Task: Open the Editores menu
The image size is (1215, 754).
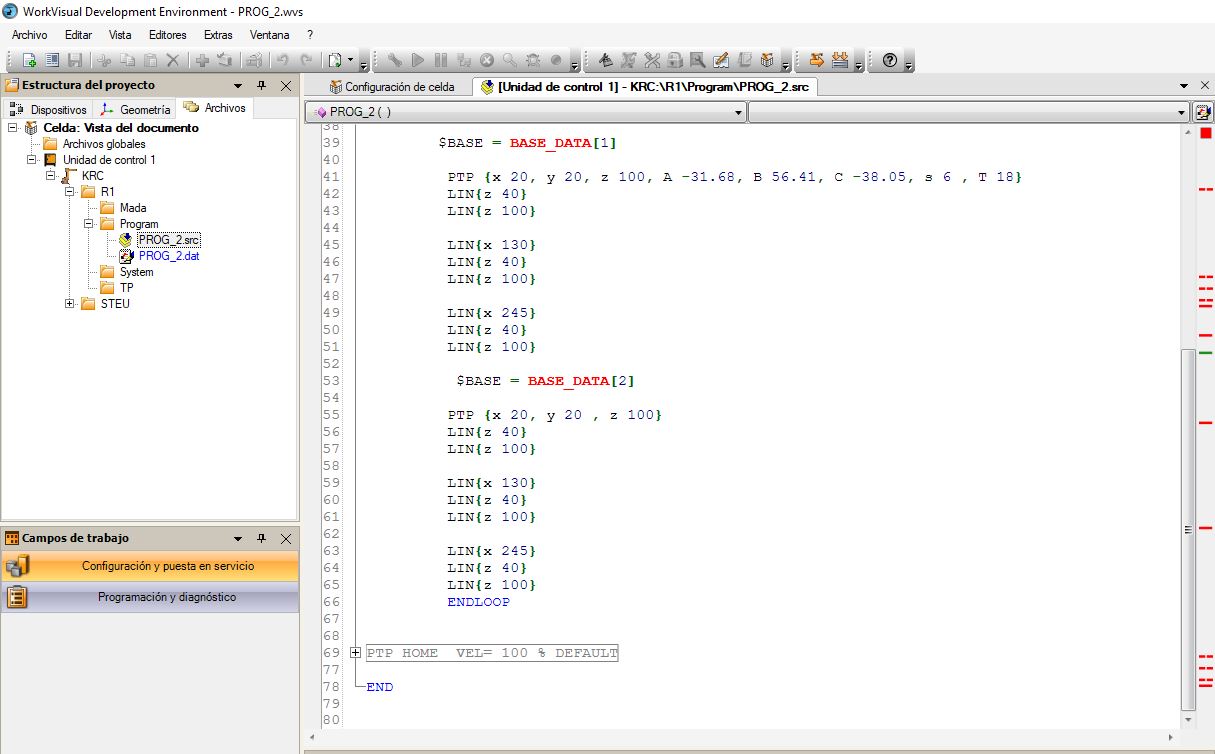Action: pyautogui.click(x=168, y=34)
